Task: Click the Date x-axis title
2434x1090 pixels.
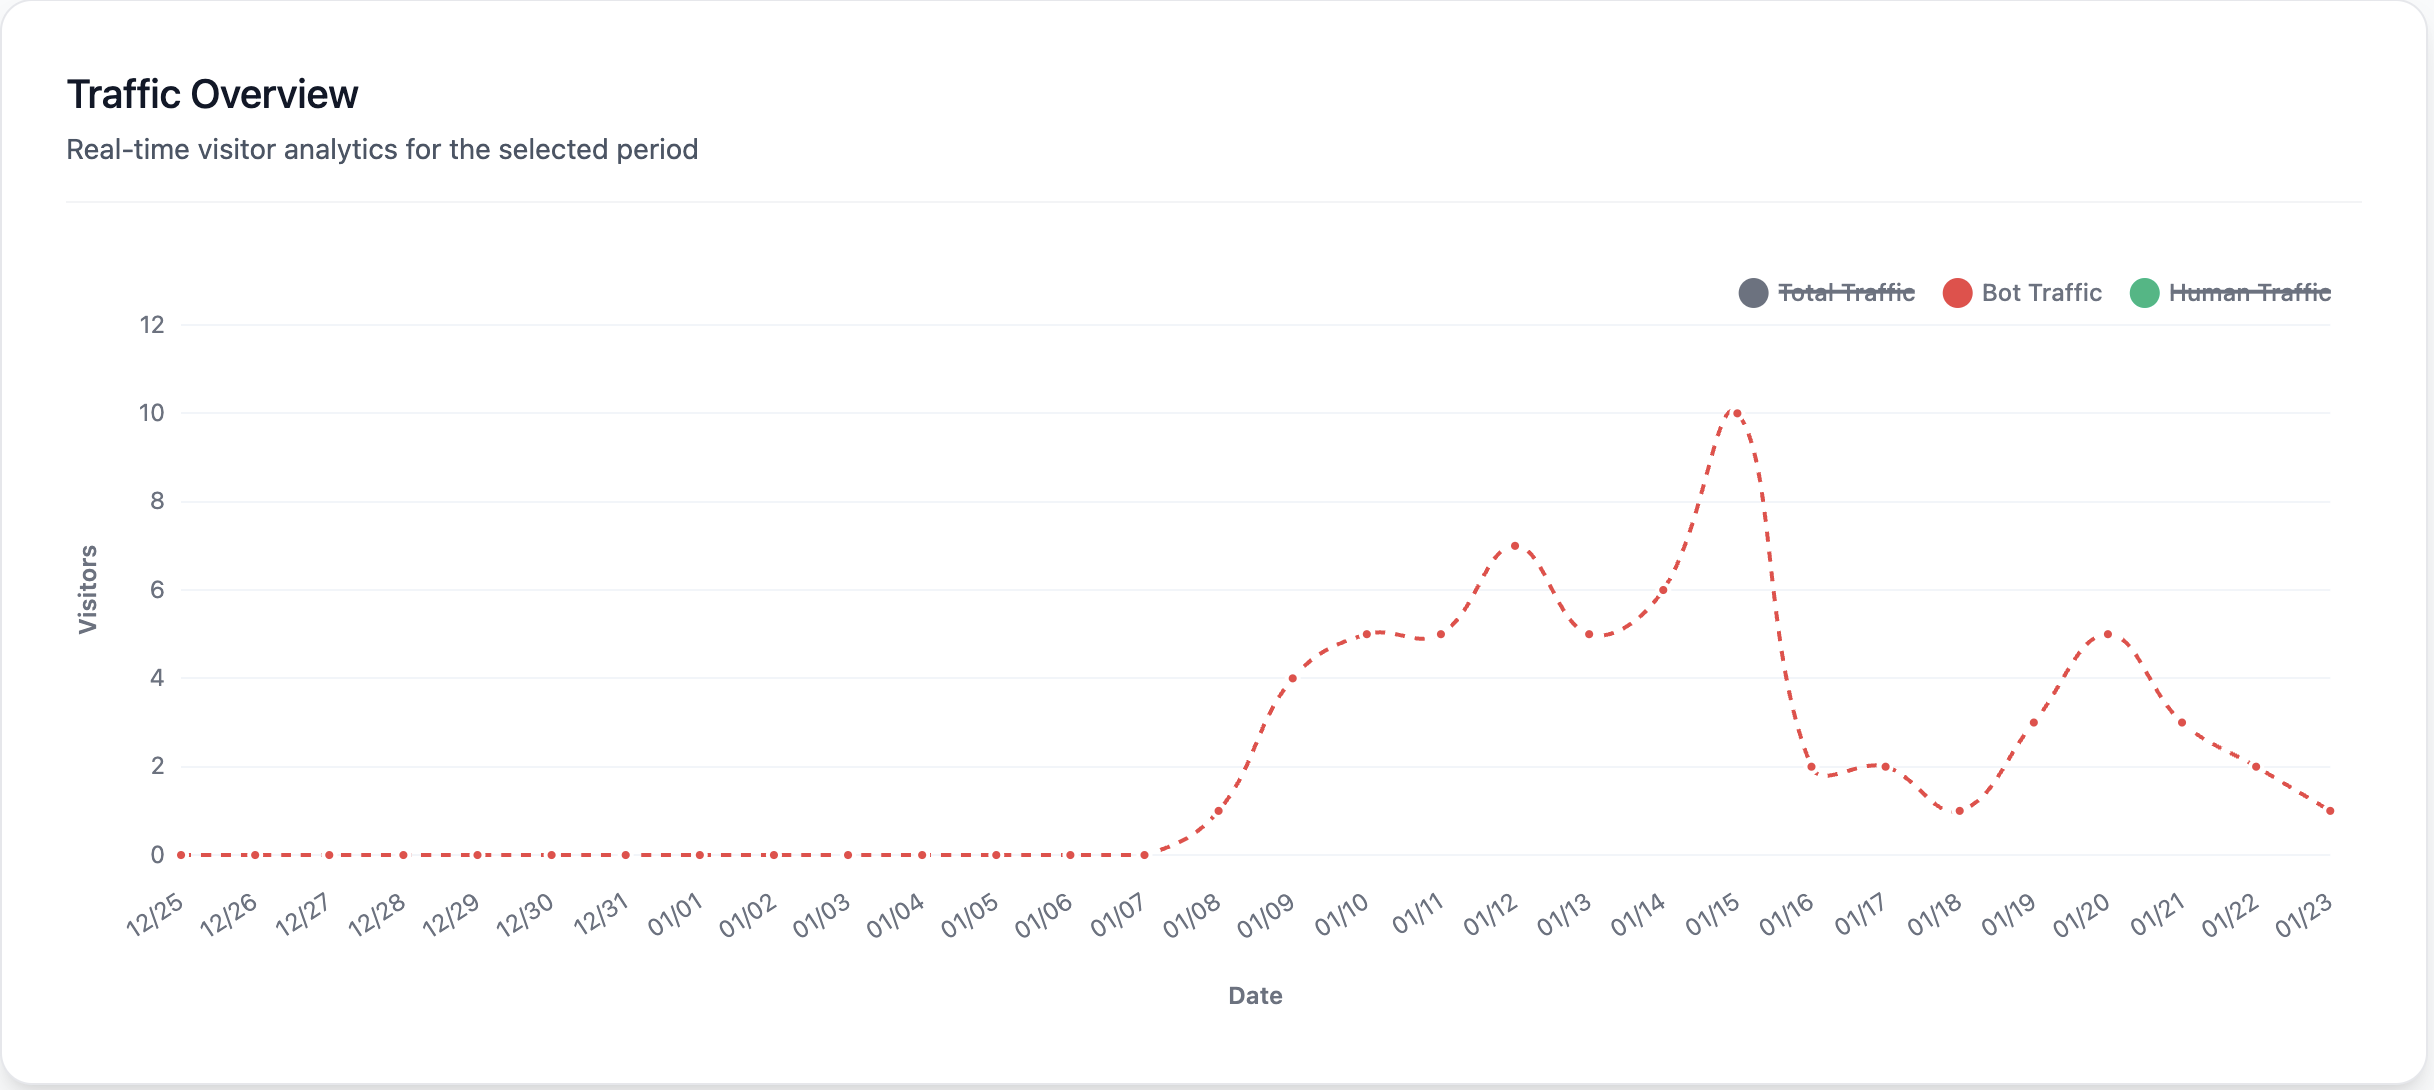Action: point(1255,996)
